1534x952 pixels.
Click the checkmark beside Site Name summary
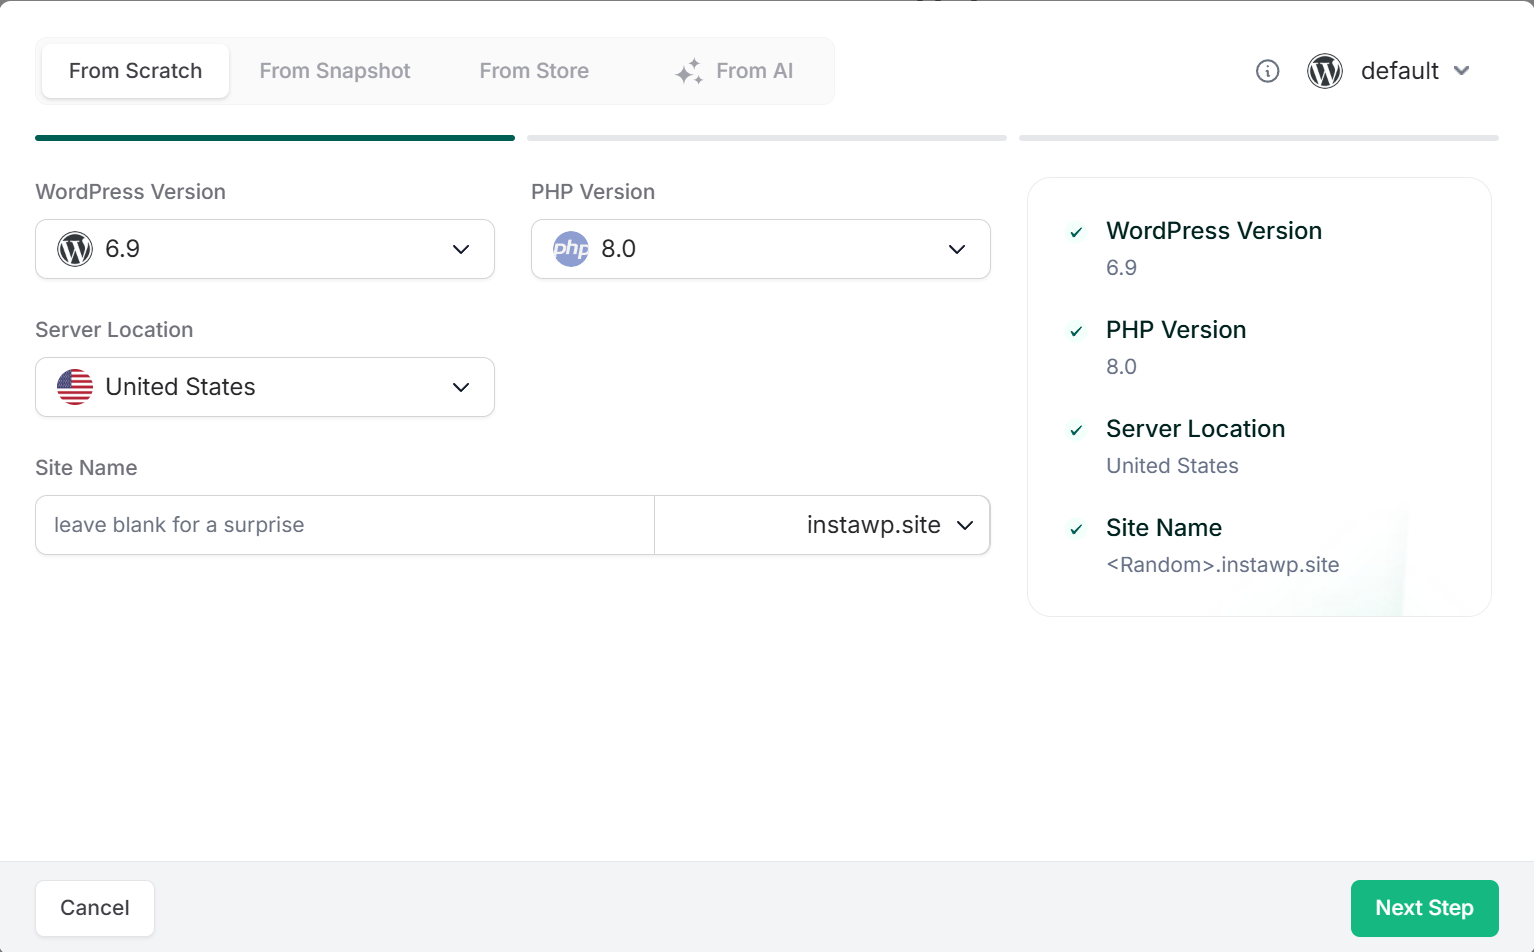pos(1076,529)
